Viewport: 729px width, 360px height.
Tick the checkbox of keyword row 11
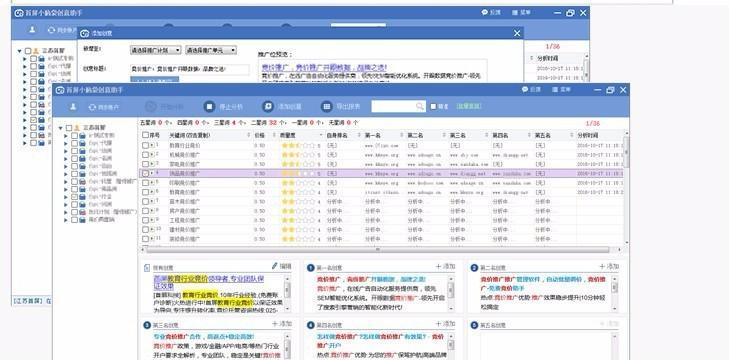[146, 239]
